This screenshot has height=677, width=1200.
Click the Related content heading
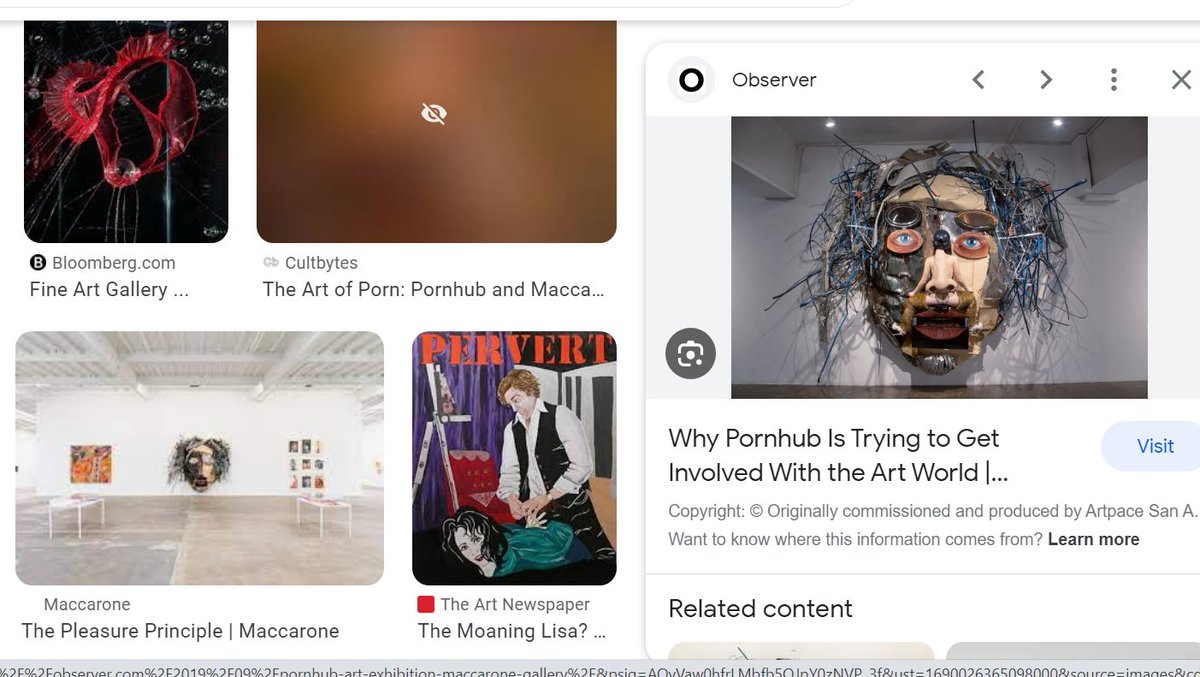click(760, 608)
